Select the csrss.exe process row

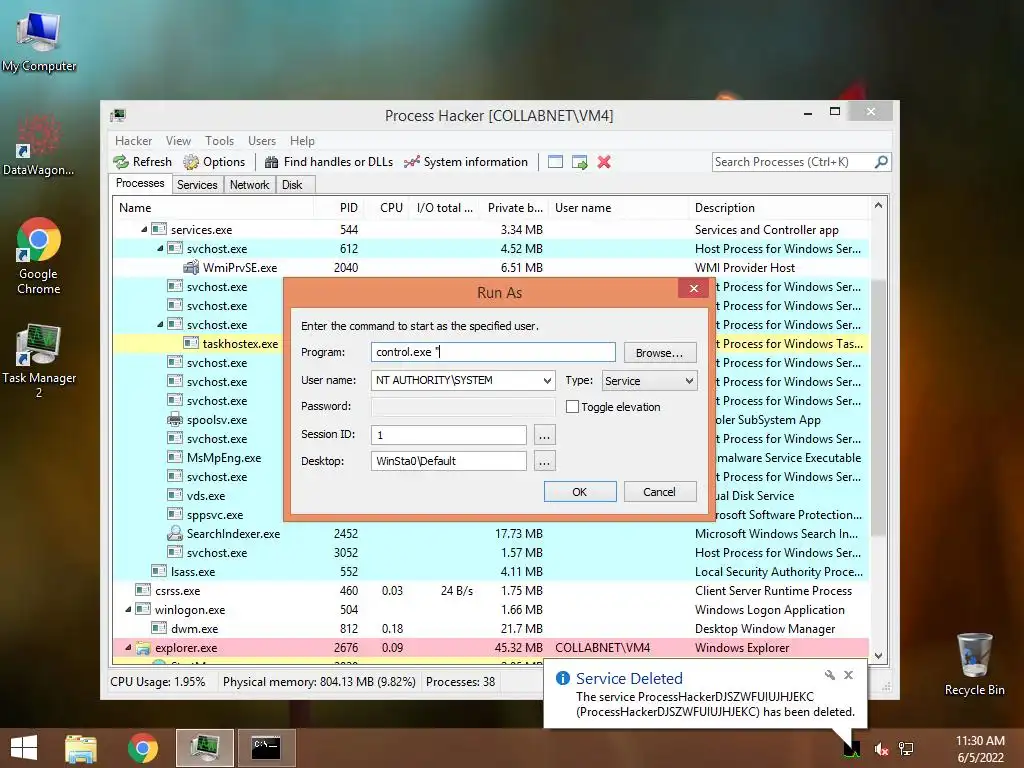click(490, 590)
